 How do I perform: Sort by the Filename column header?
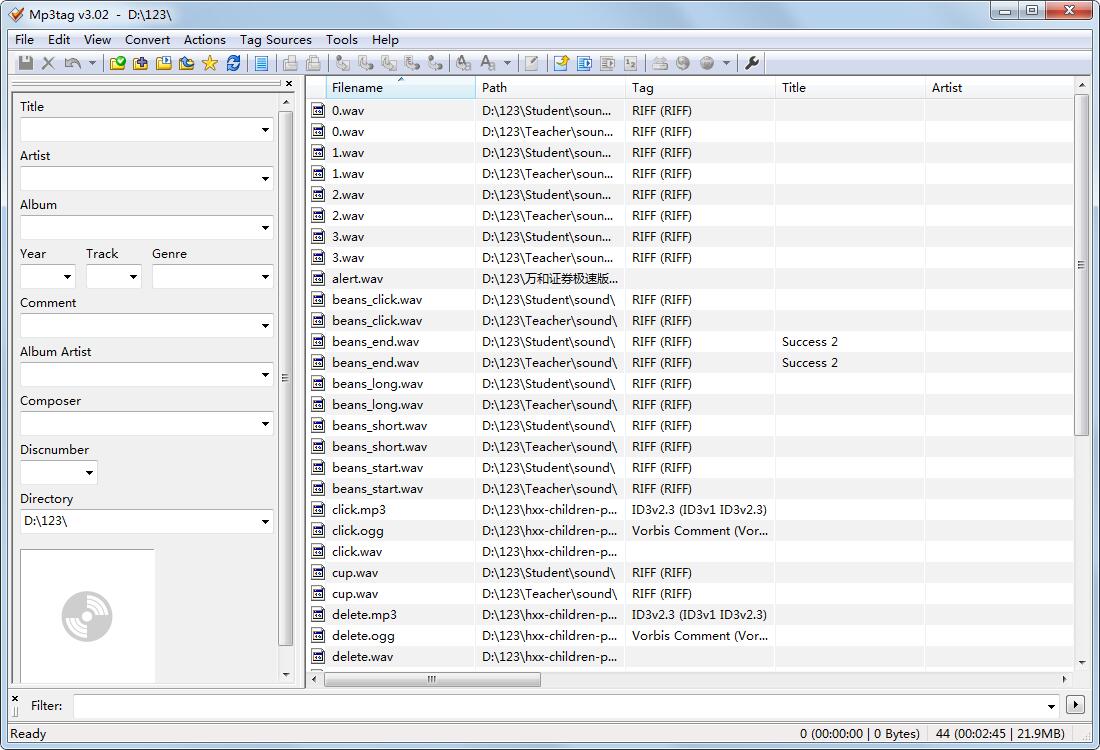(x=401, y=88)
